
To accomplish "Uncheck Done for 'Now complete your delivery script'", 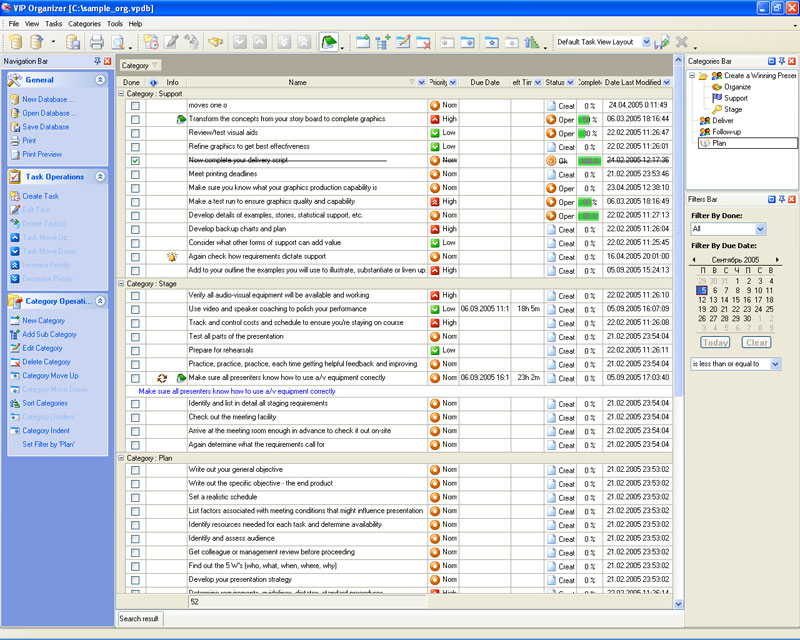I will tap(135, 161).
